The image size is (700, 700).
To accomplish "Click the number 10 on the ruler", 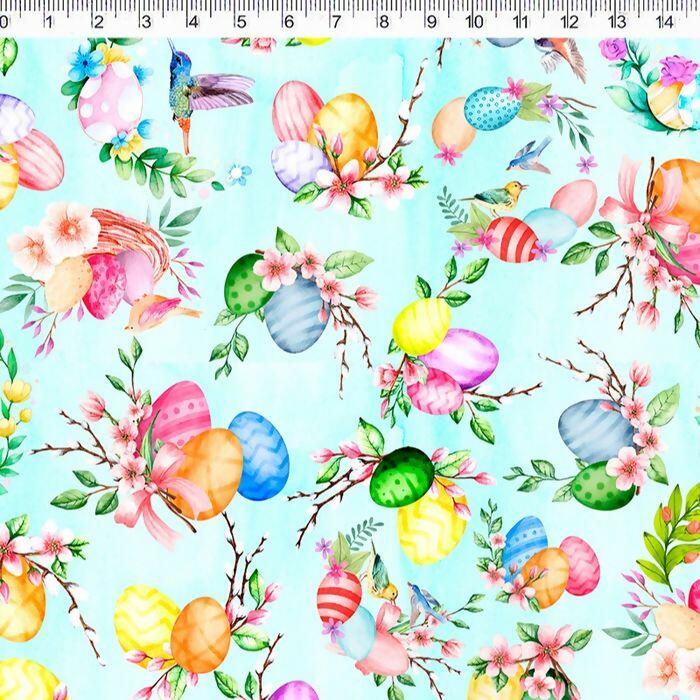I will point(476,22).
